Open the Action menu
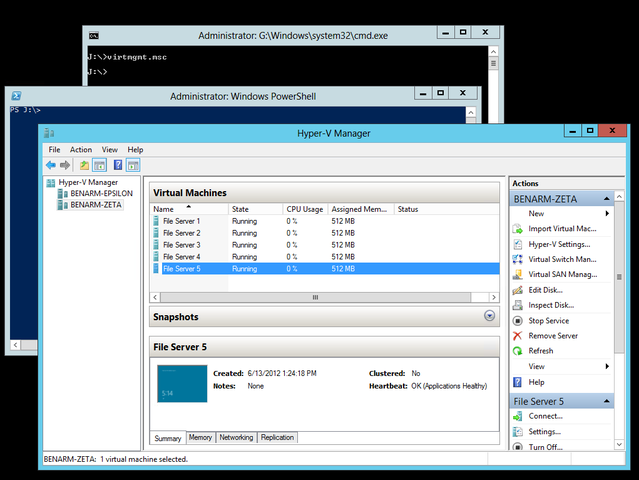The image size is (639, 480). point(81,150)
